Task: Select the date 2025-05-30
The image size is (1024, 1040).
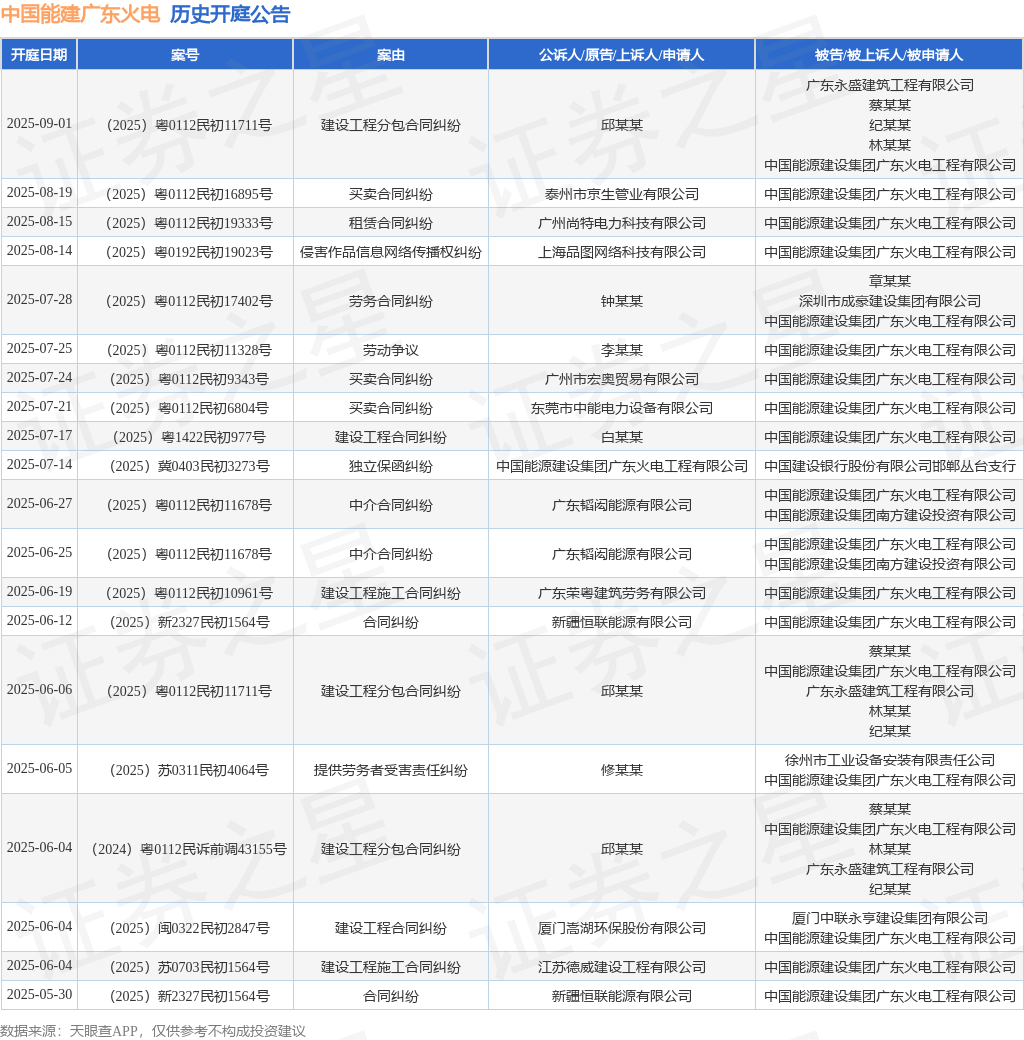Action: pyautogui.click(x=39, y=995)
